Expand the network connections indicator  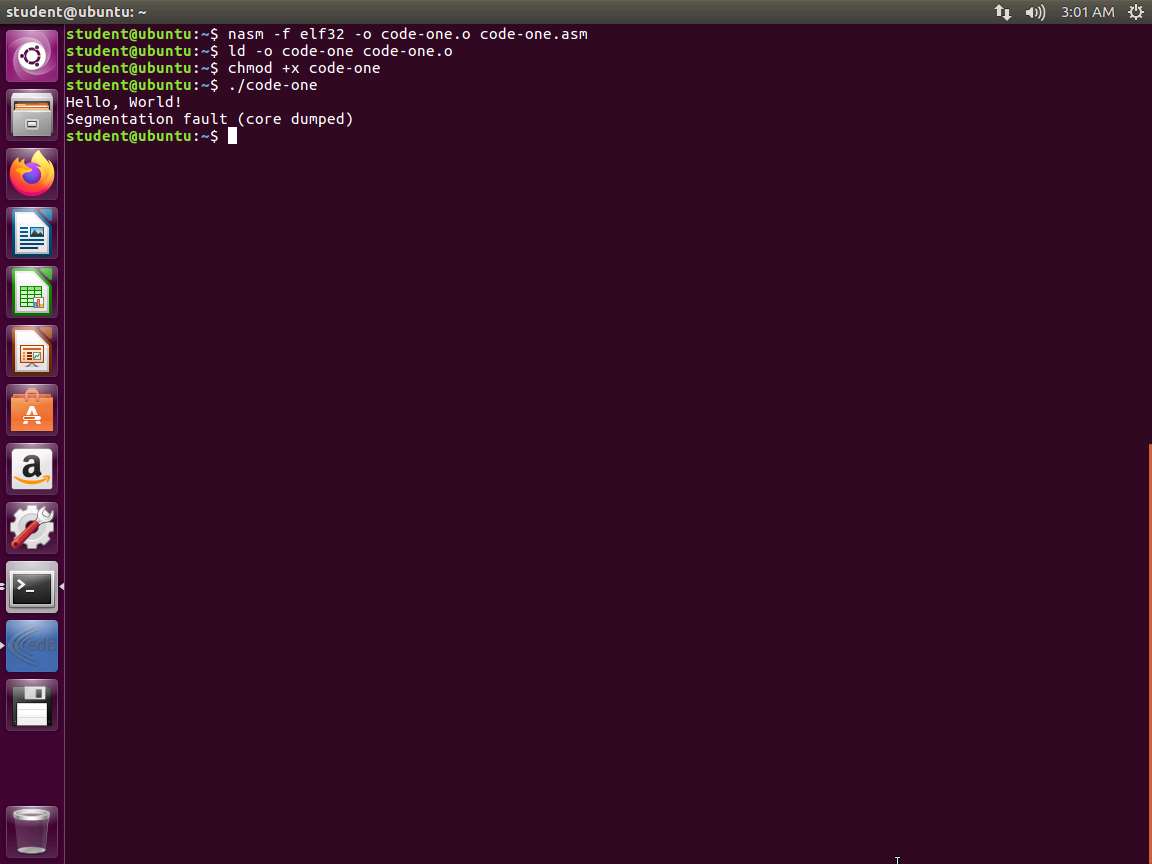(1002, 12)
